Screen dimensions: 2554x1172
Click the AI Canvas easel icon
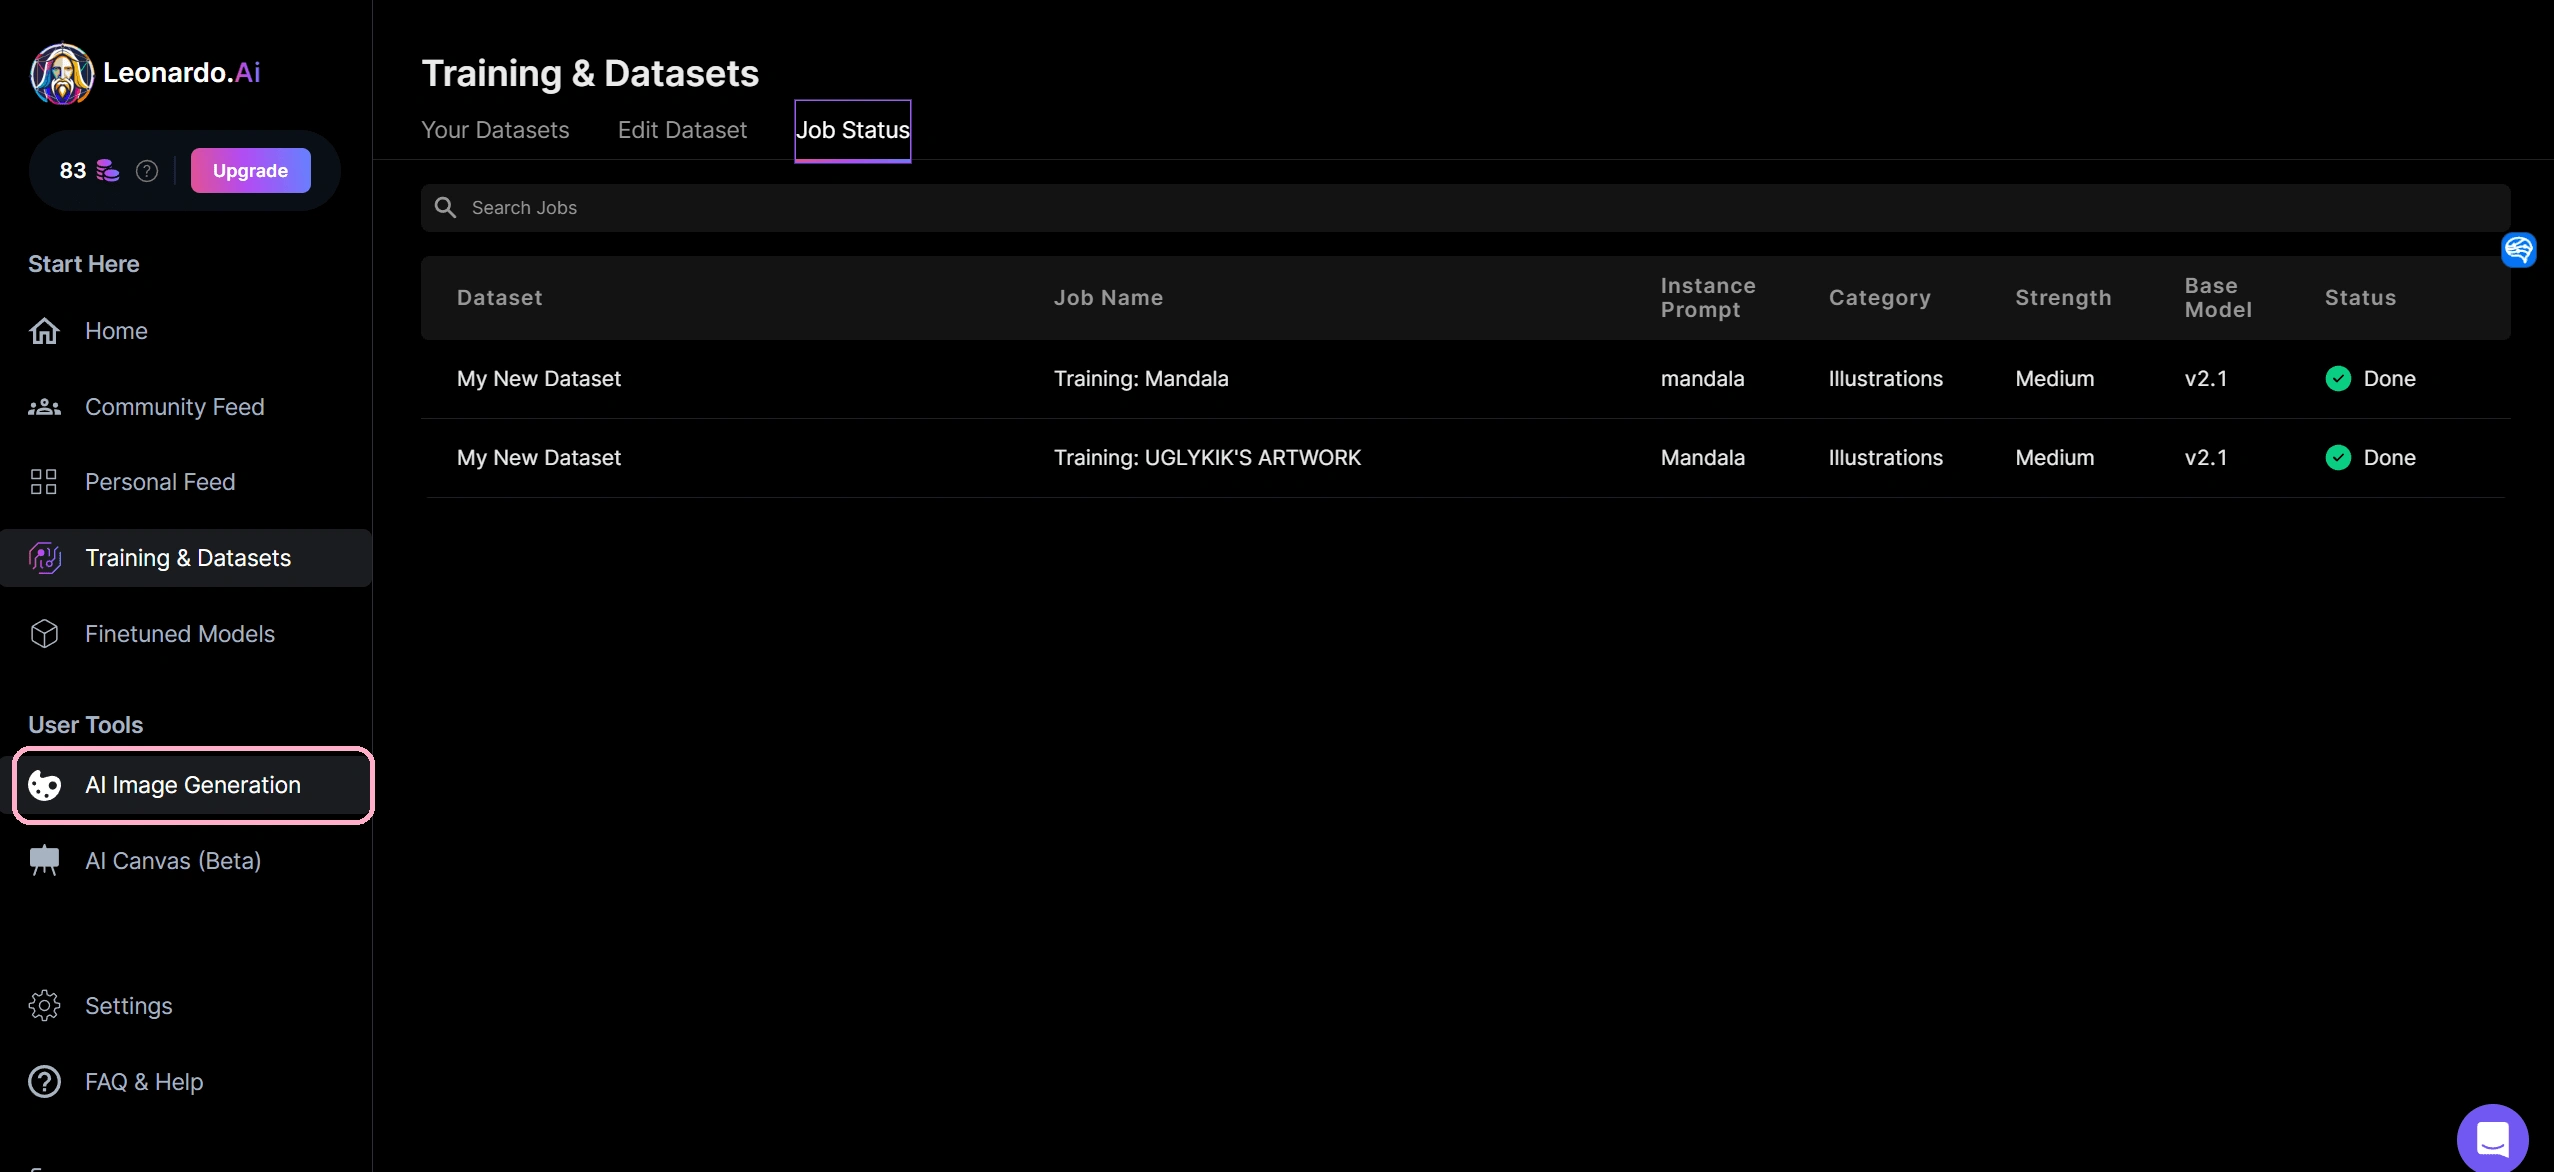[45, 861]
